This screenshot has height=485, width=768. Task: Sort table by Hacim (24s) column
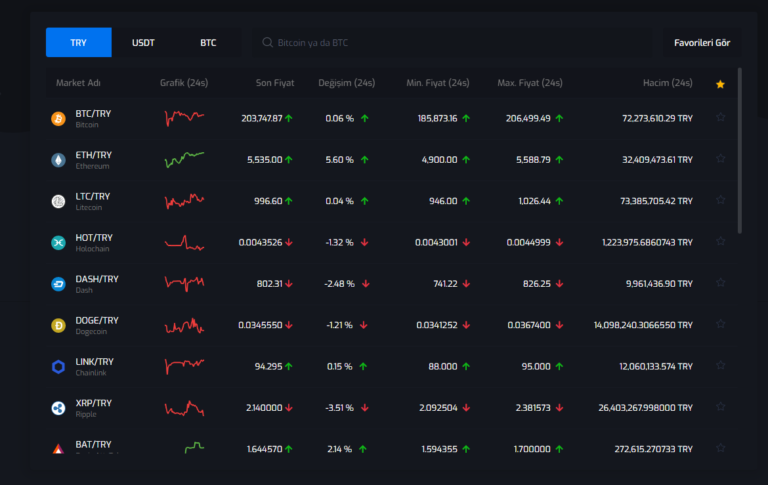667,83
